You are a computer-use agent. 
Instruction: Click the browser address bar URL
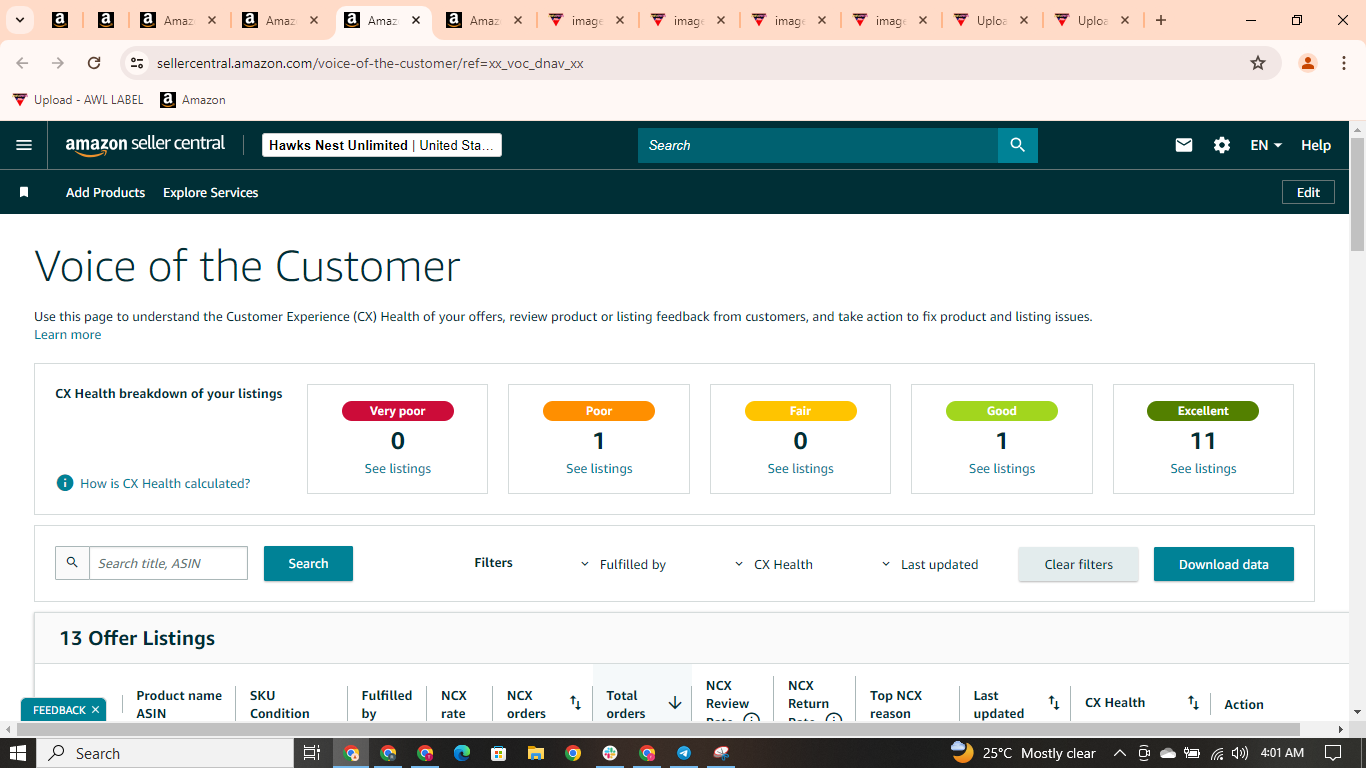pyautogui.click(x=370, y=63)
